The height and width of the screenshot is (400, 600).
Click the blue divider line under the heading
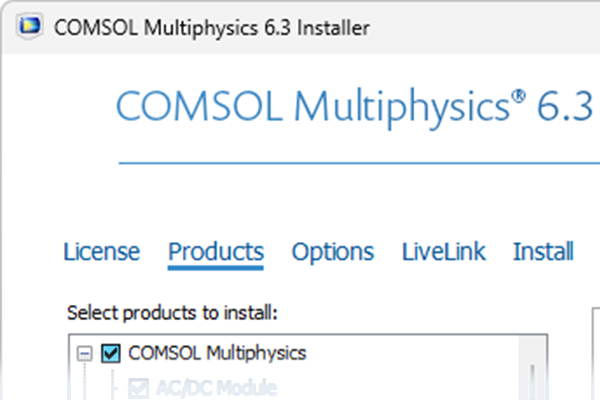tap(360, 162)
